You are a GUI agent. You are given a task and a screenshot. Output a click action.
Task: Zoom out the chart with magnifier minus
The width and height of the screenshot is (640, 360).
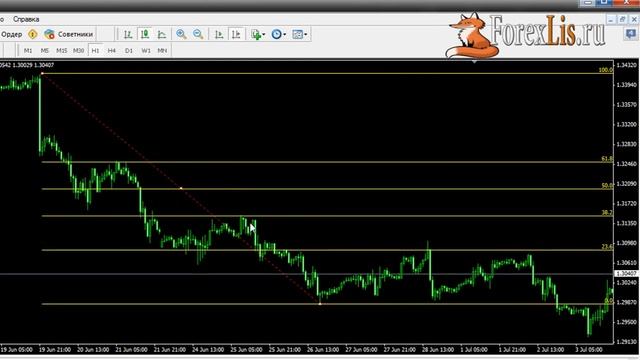198,34
